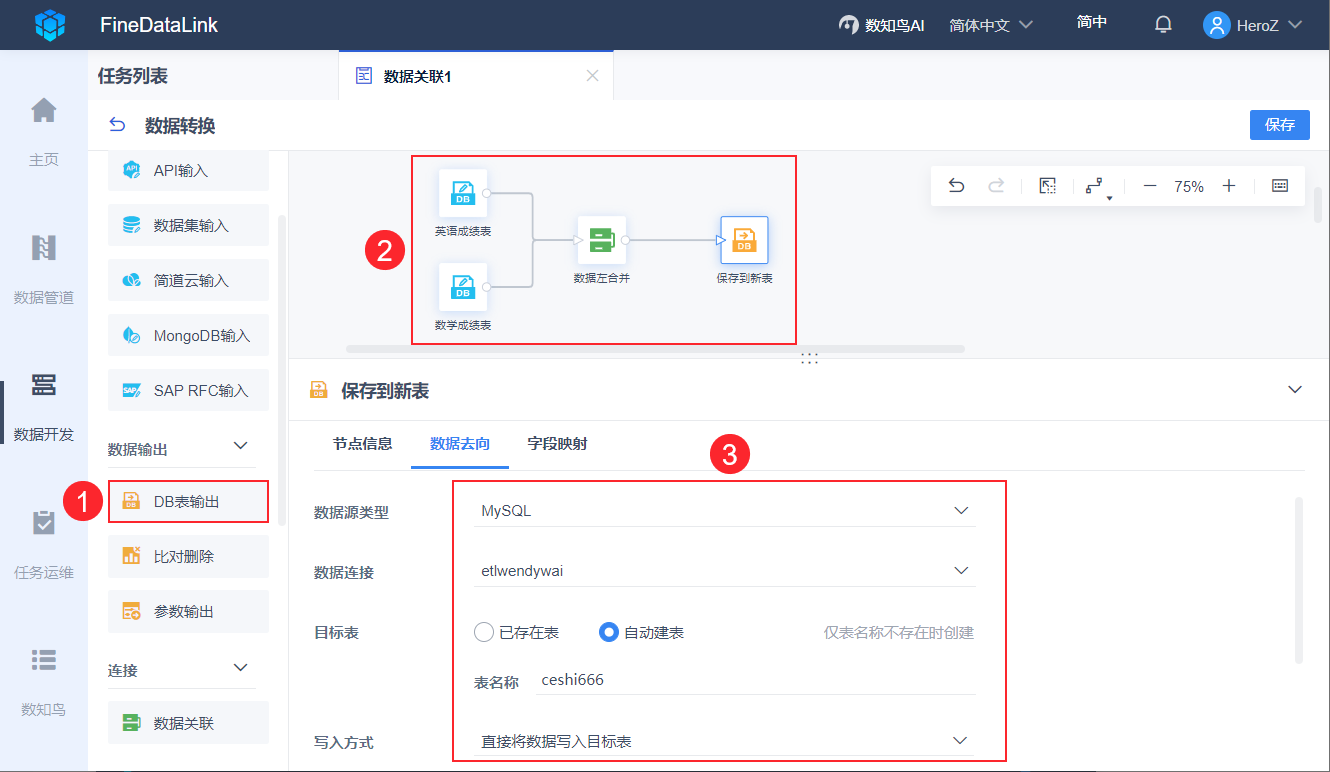Switch to the 字段映射 tab

click(557, 444)
